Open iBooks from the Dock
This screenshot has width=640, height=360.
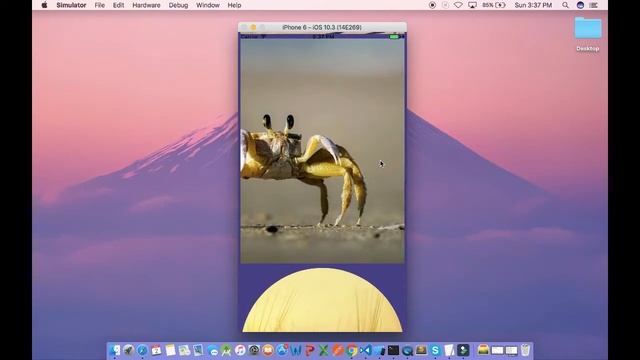click(x=268, y=350)
